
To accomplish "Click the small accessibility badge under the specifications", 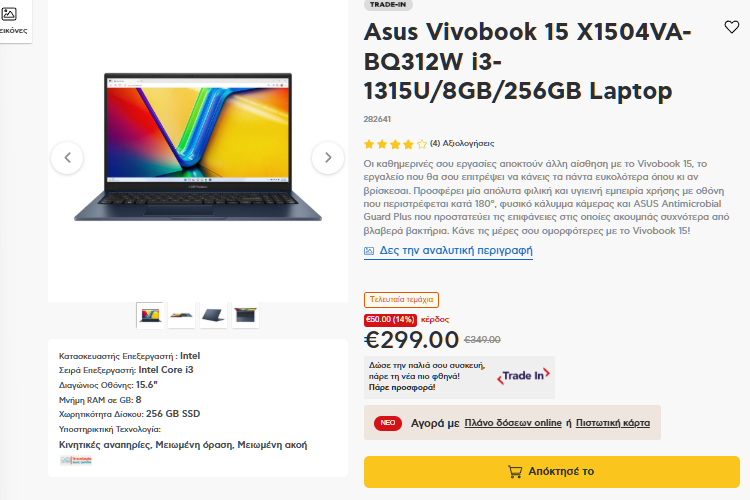I will 76,460.
